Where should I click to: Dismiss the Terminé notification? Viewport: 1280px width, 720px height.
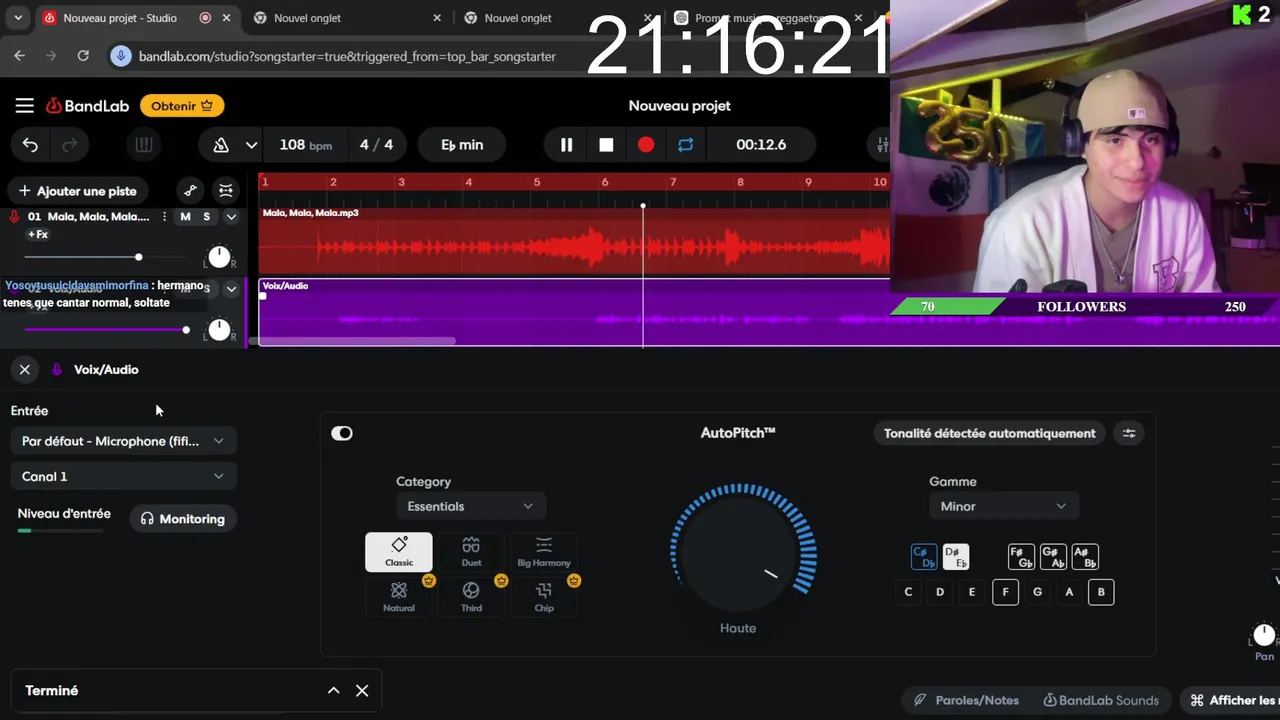tap(362, 691)
